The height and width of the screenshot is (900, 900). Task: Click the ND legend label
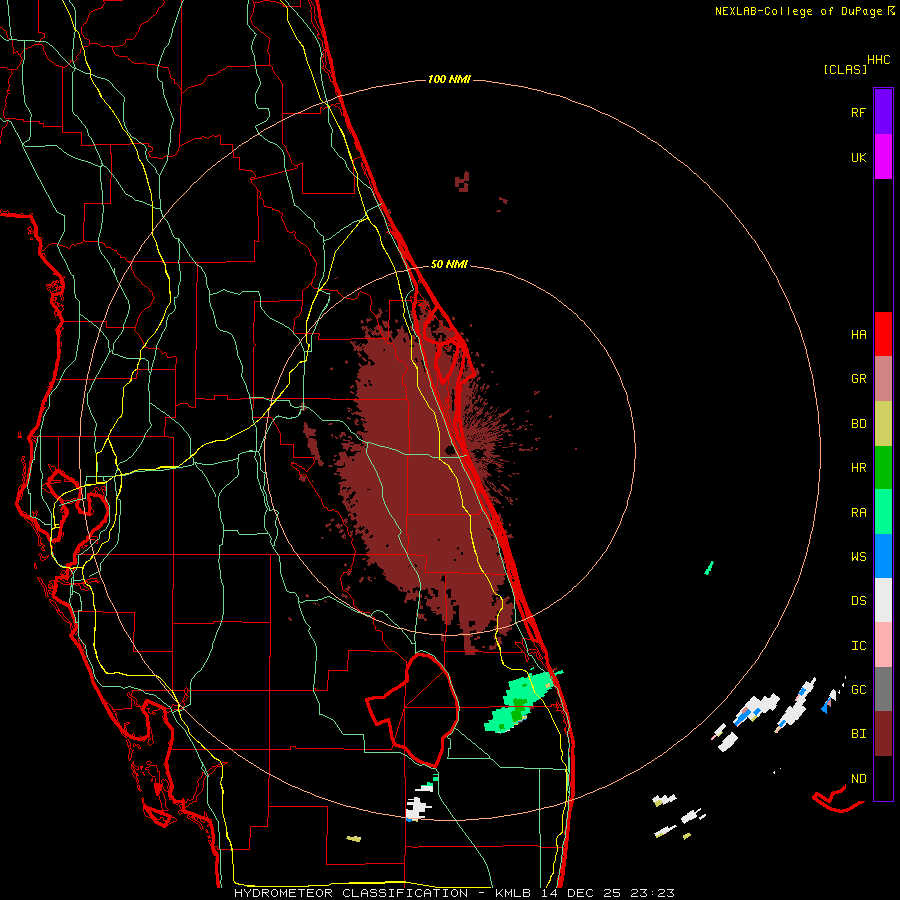point(858,779)
